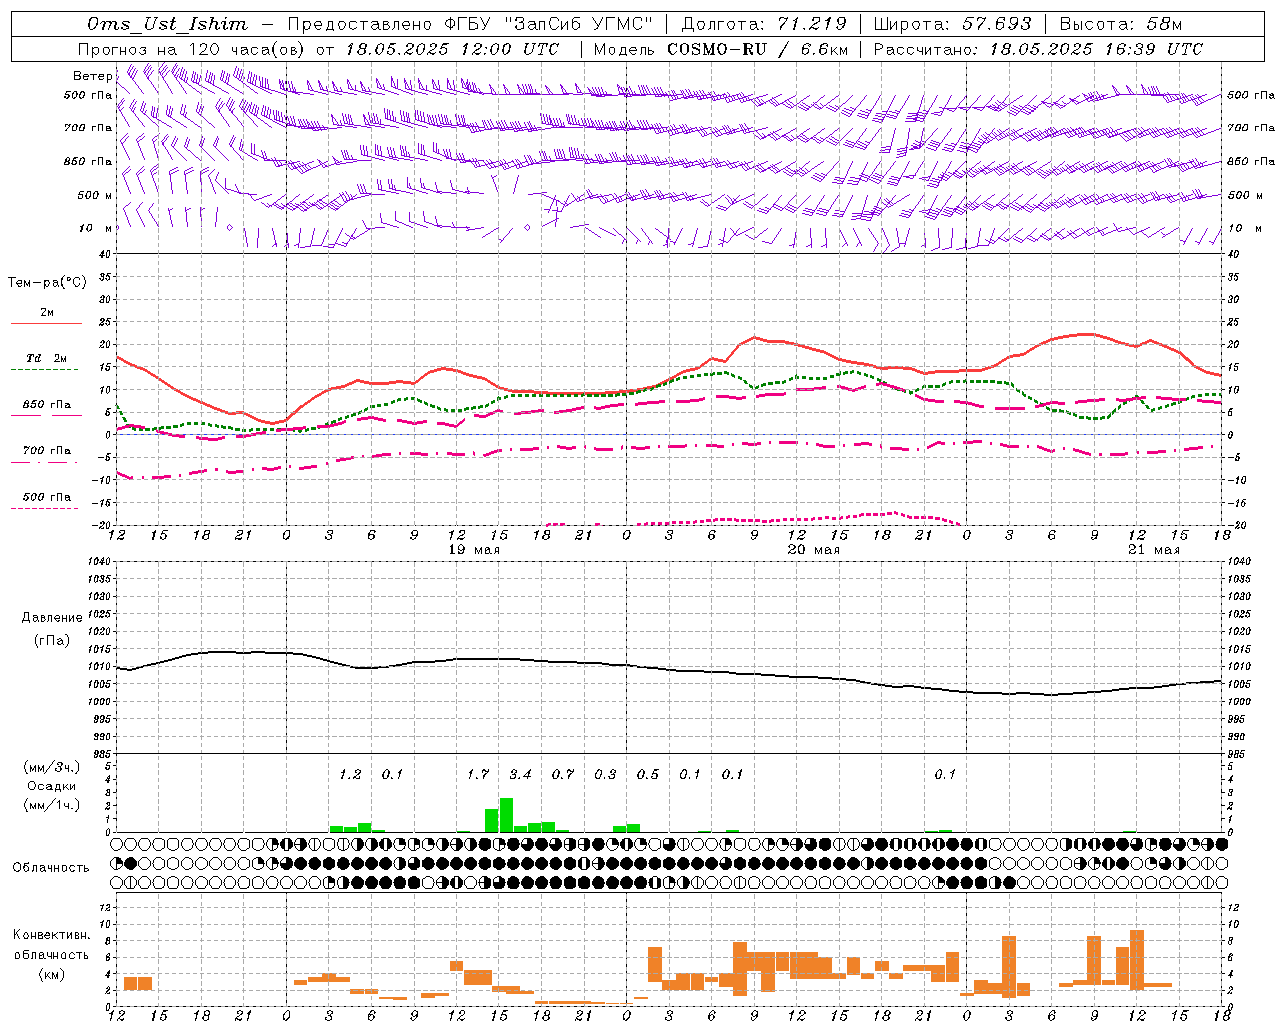Click the date label 19 мая
1280x1024 pixels.
click(474, 550)
